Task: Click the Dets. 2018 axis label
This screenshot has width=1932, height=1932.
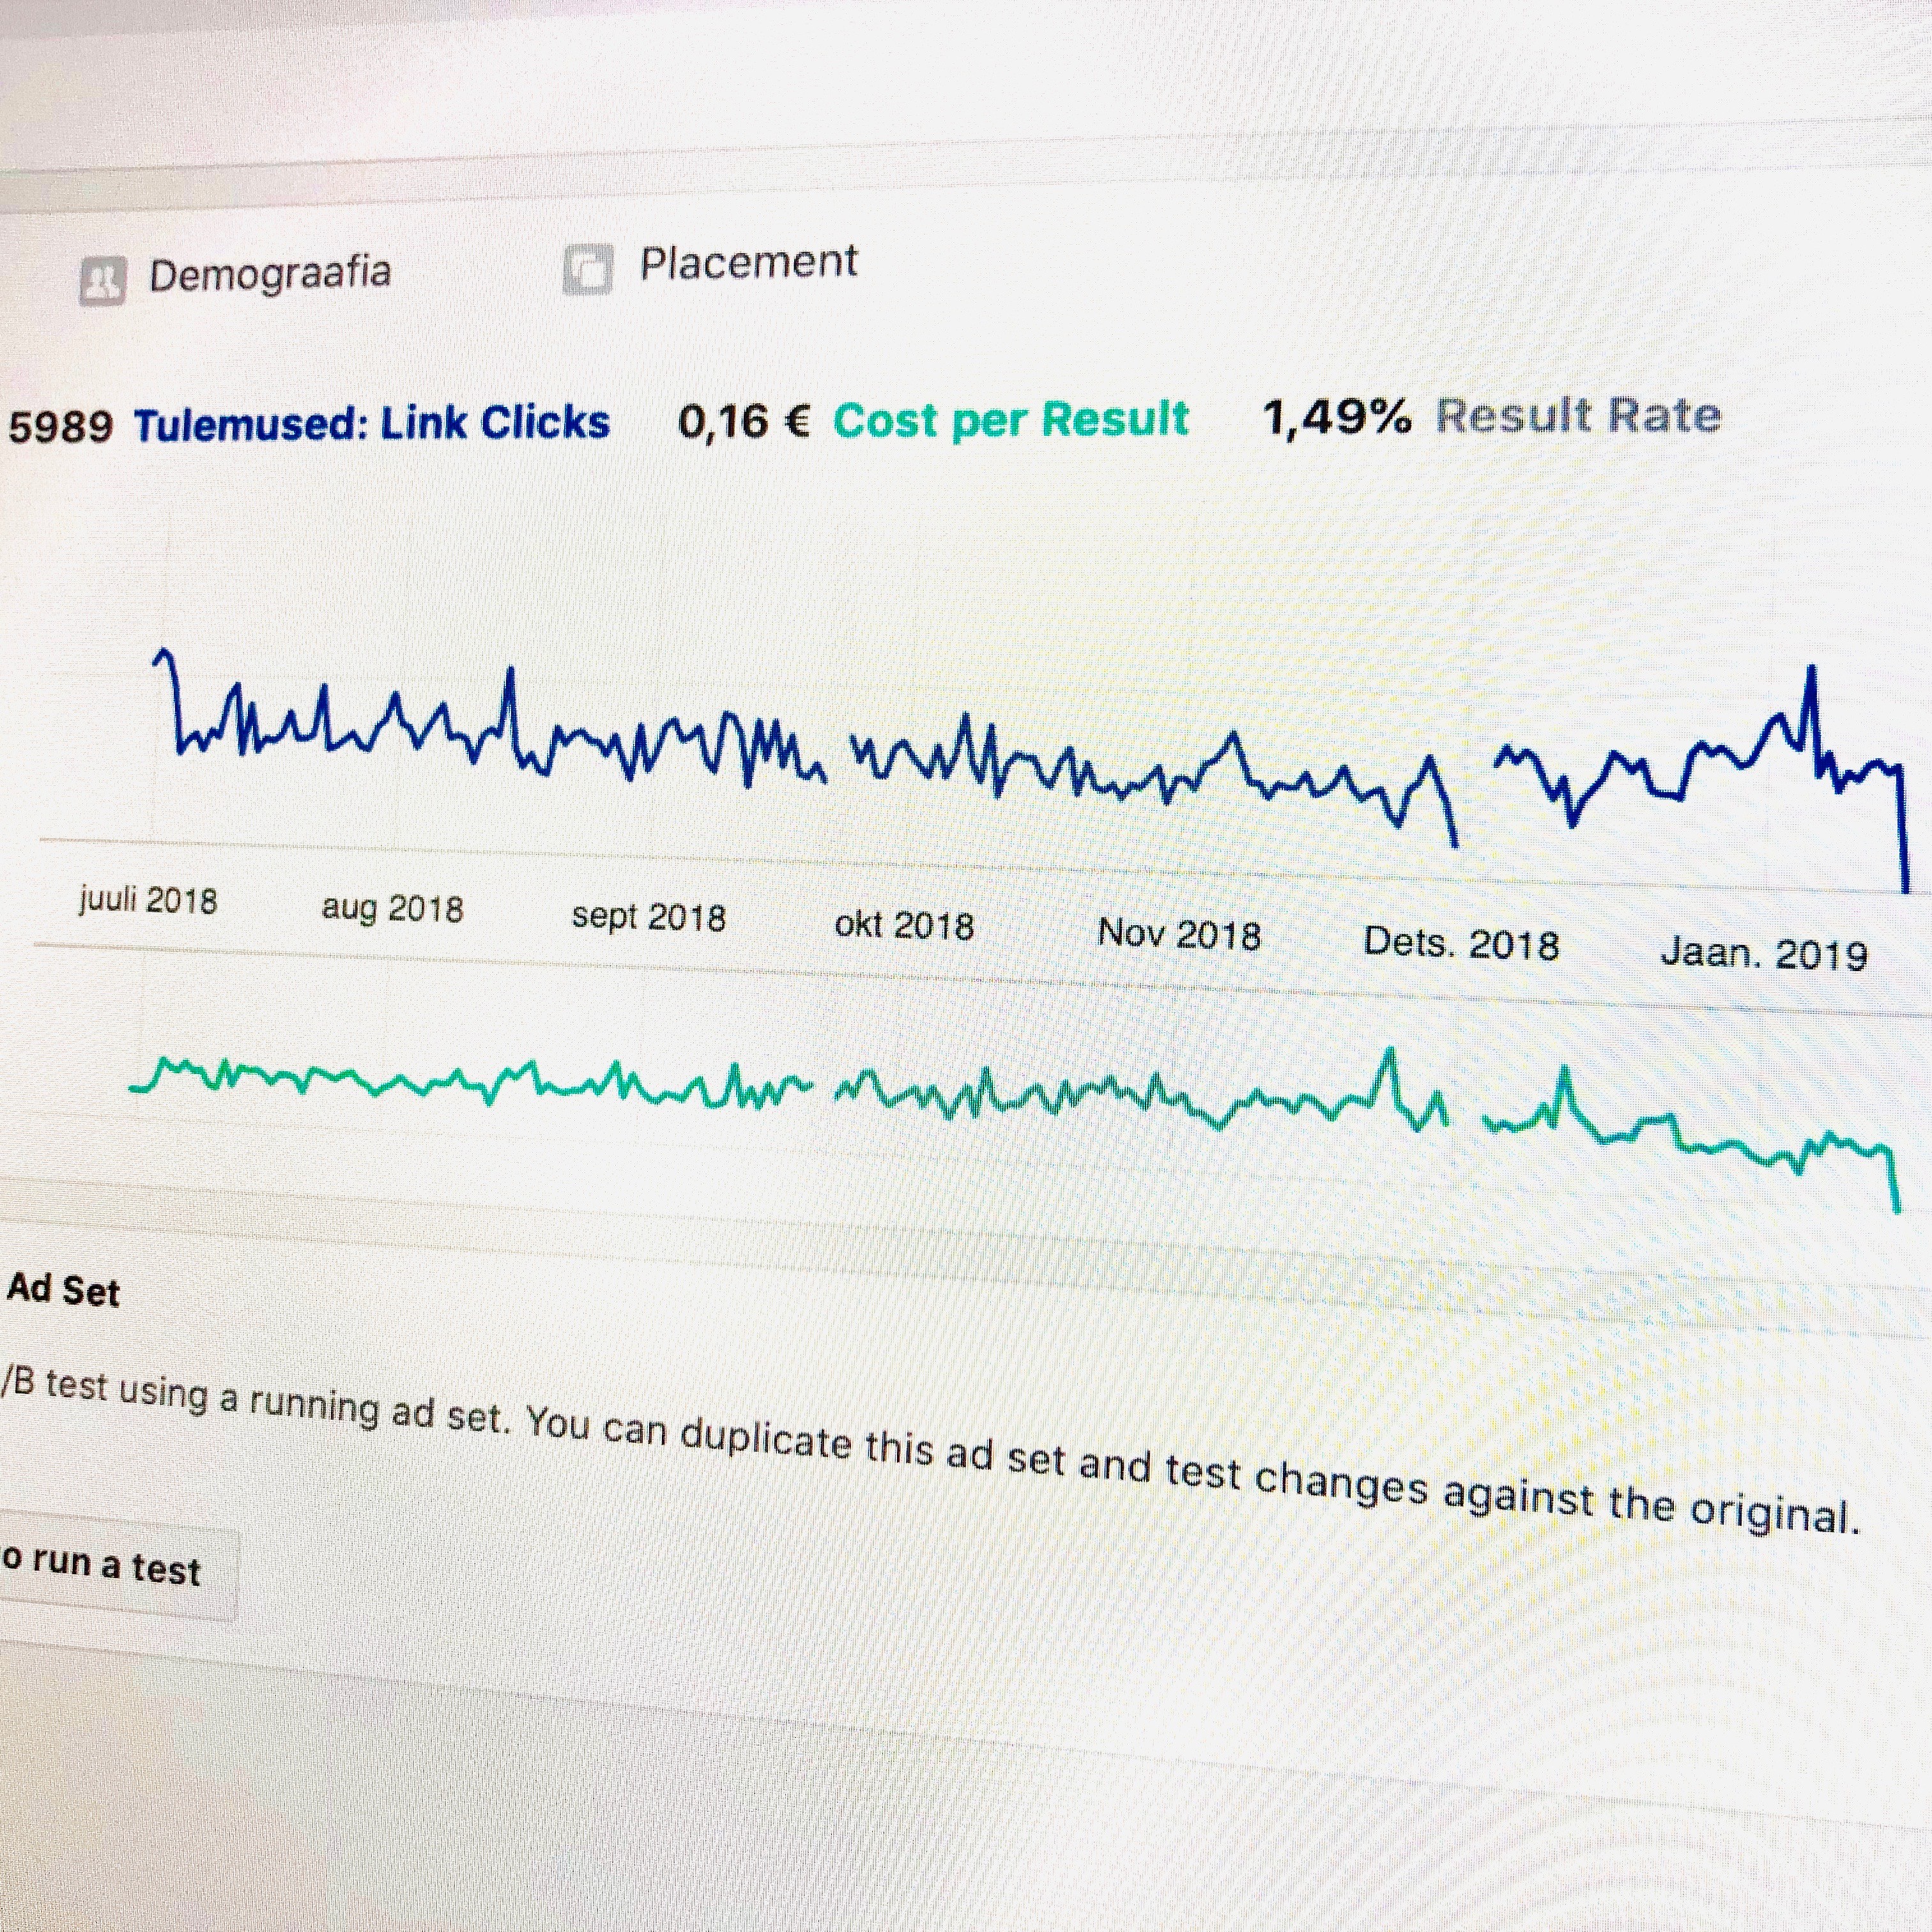Action: coord(1461,944)
